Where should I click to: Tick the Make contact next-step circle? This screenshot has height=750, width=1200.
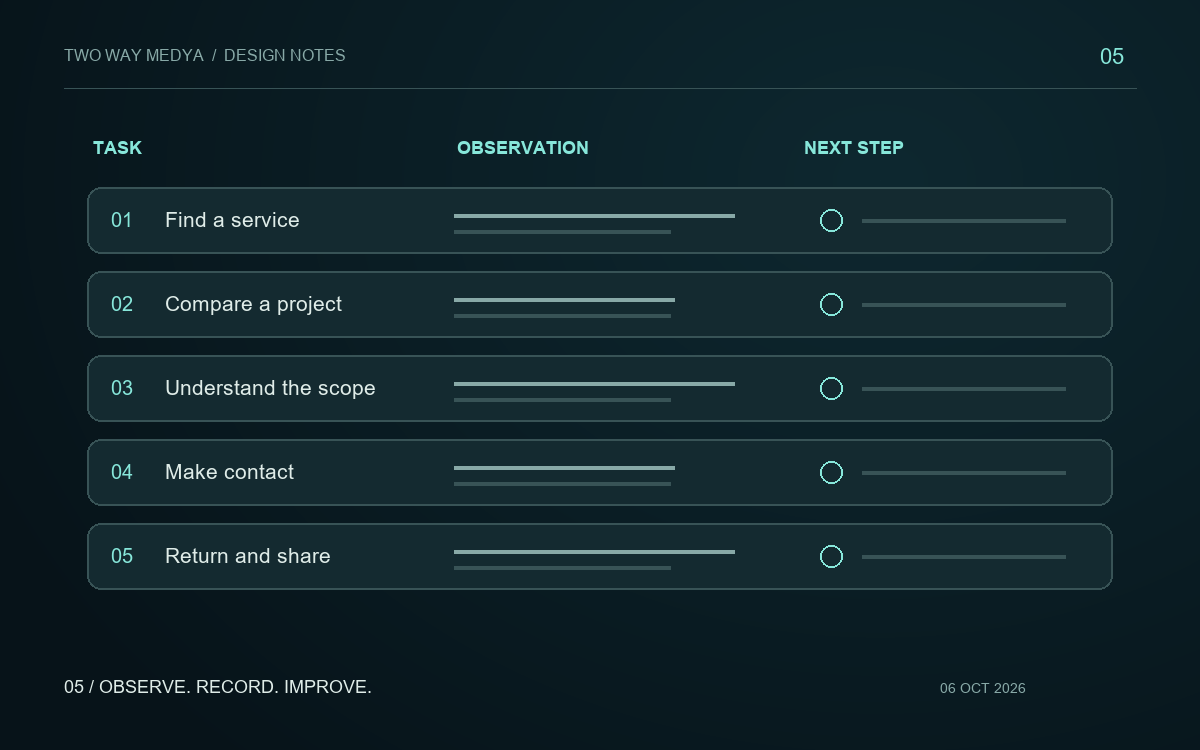tap(831, 473)
